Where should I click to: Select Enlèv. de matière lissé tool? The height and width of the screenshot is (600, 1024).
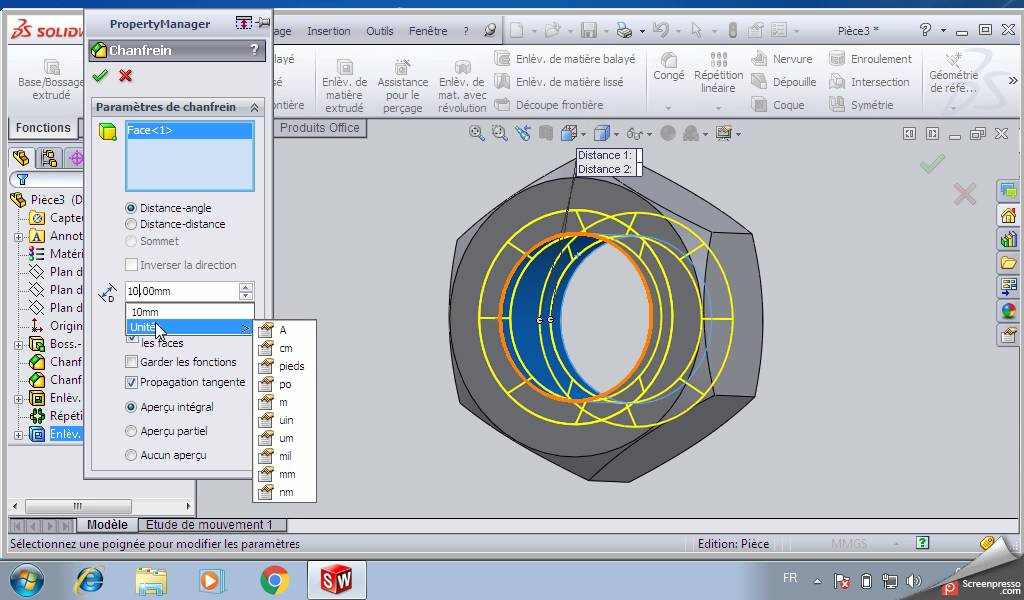[558, 82]
